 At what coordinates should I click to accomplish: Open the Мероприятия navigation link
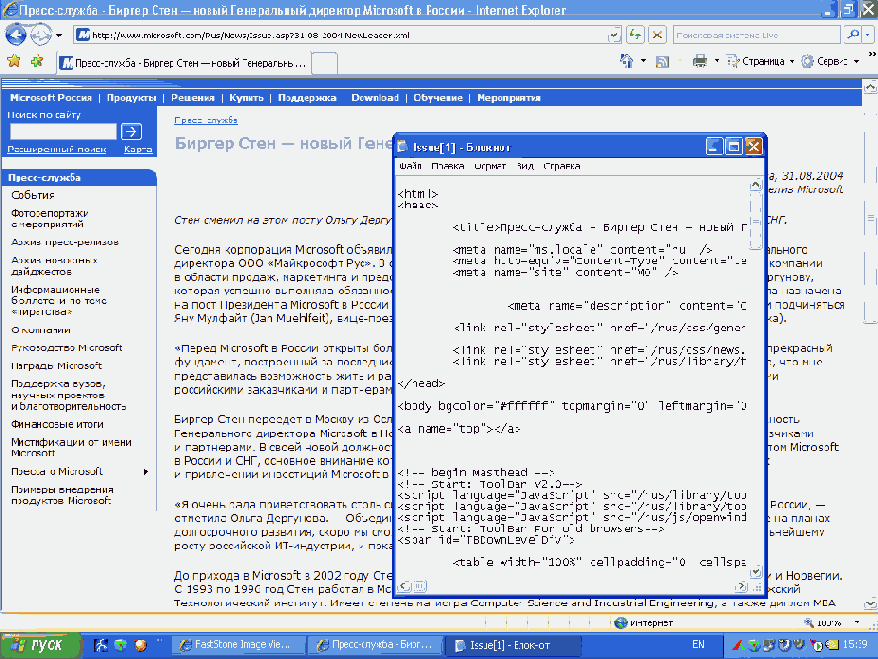click(508, 97)
